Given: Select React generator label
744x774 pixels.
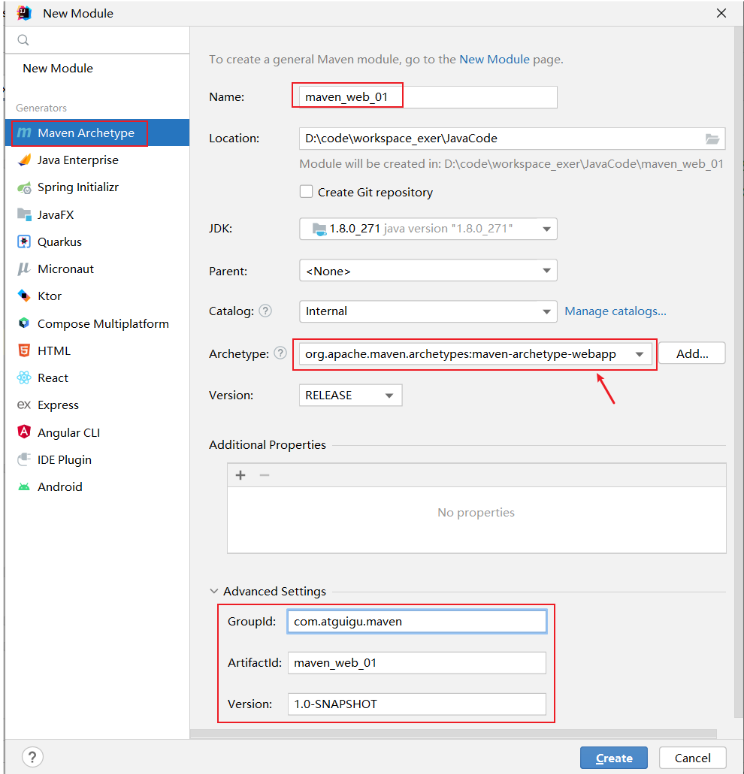Looking at the screenshot, I should (53, 378).
